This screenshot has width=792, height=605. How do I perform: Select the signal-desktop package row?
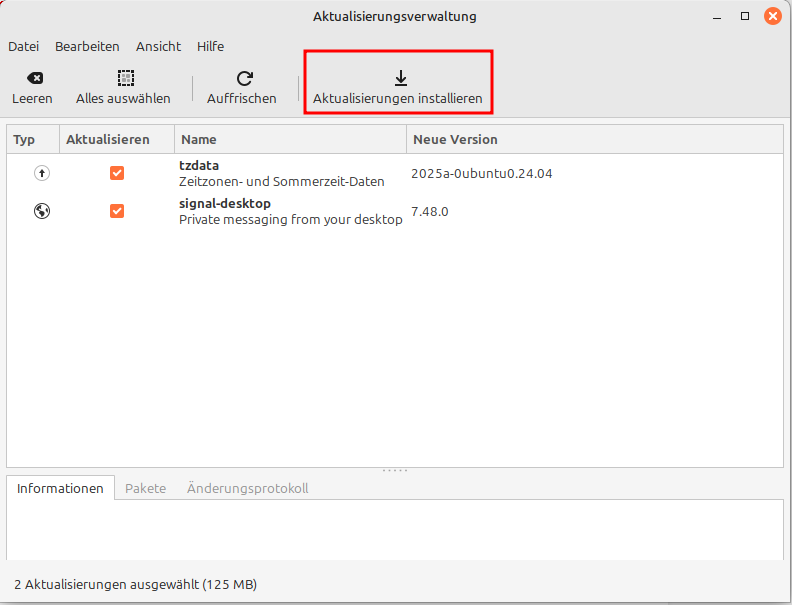tap(290, 211)
